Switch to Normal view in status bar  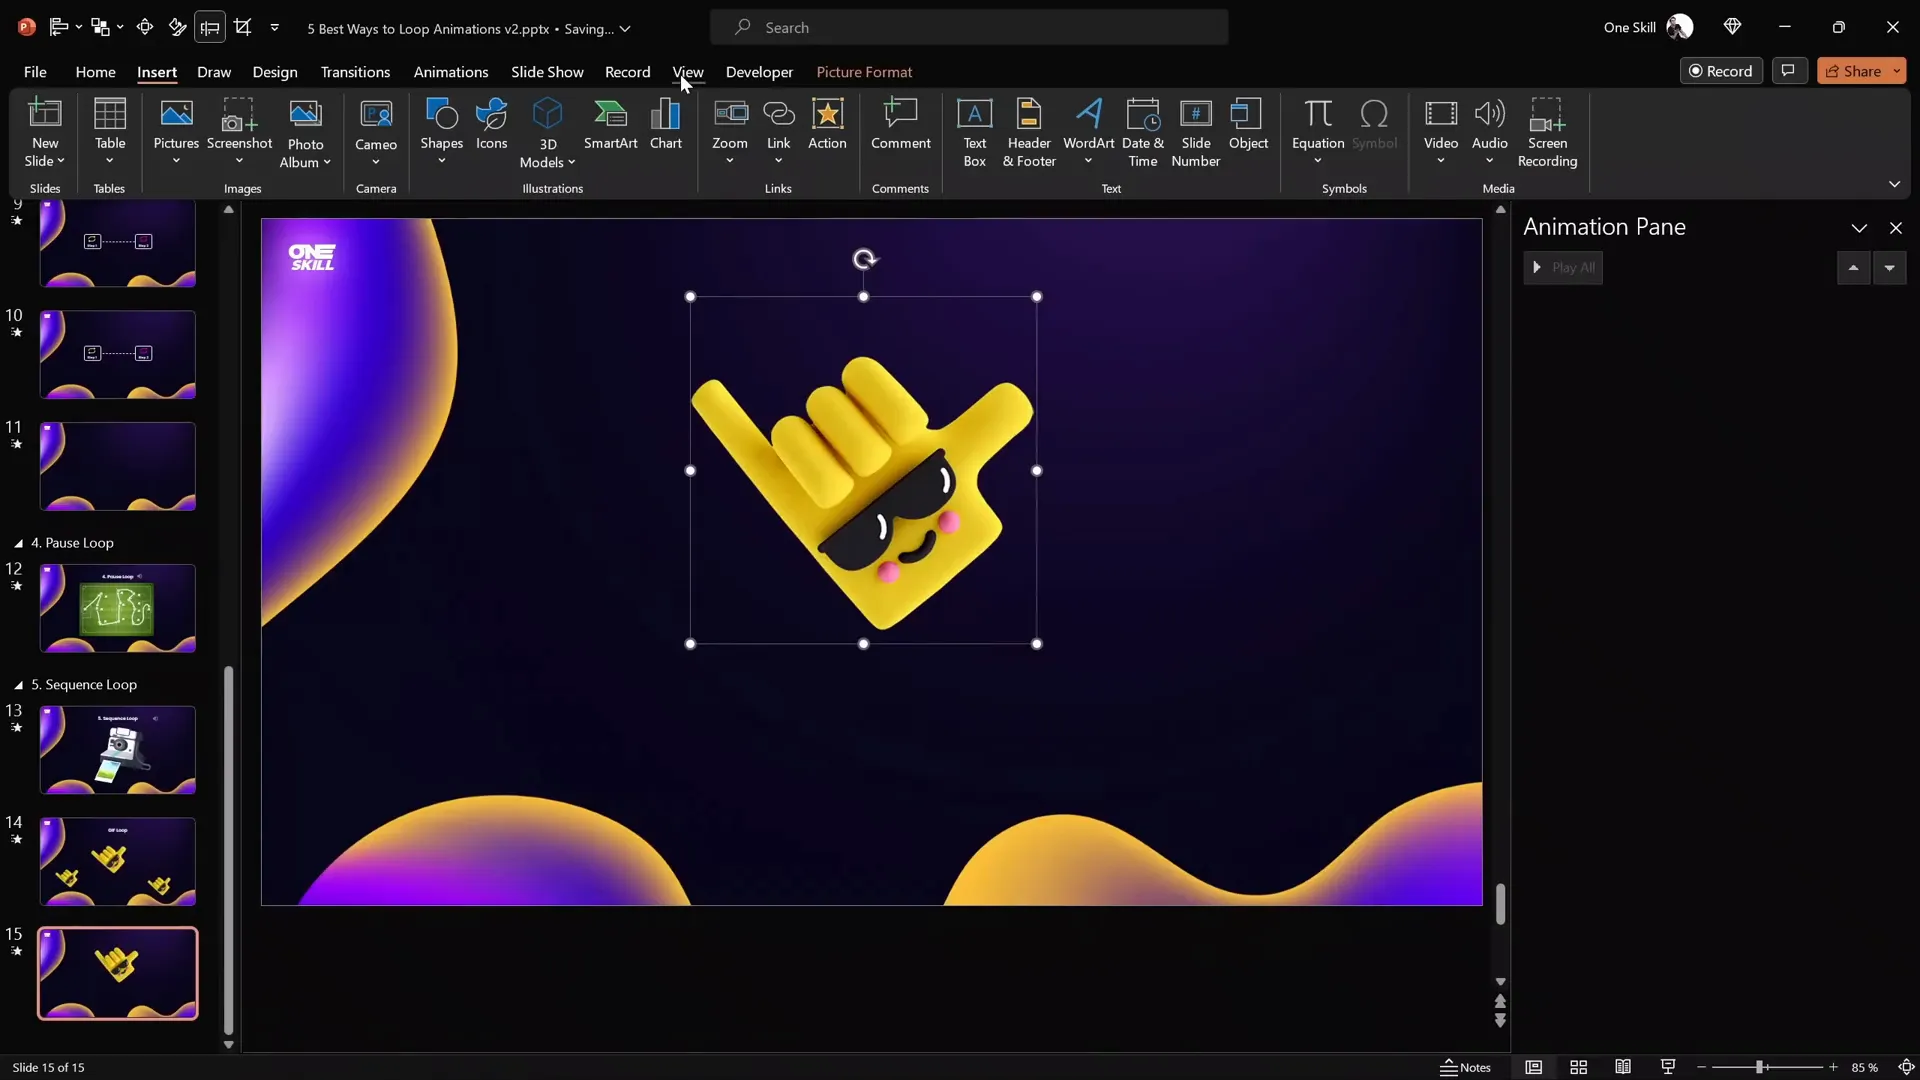pyautogui.click(x=1533, y=1067)
